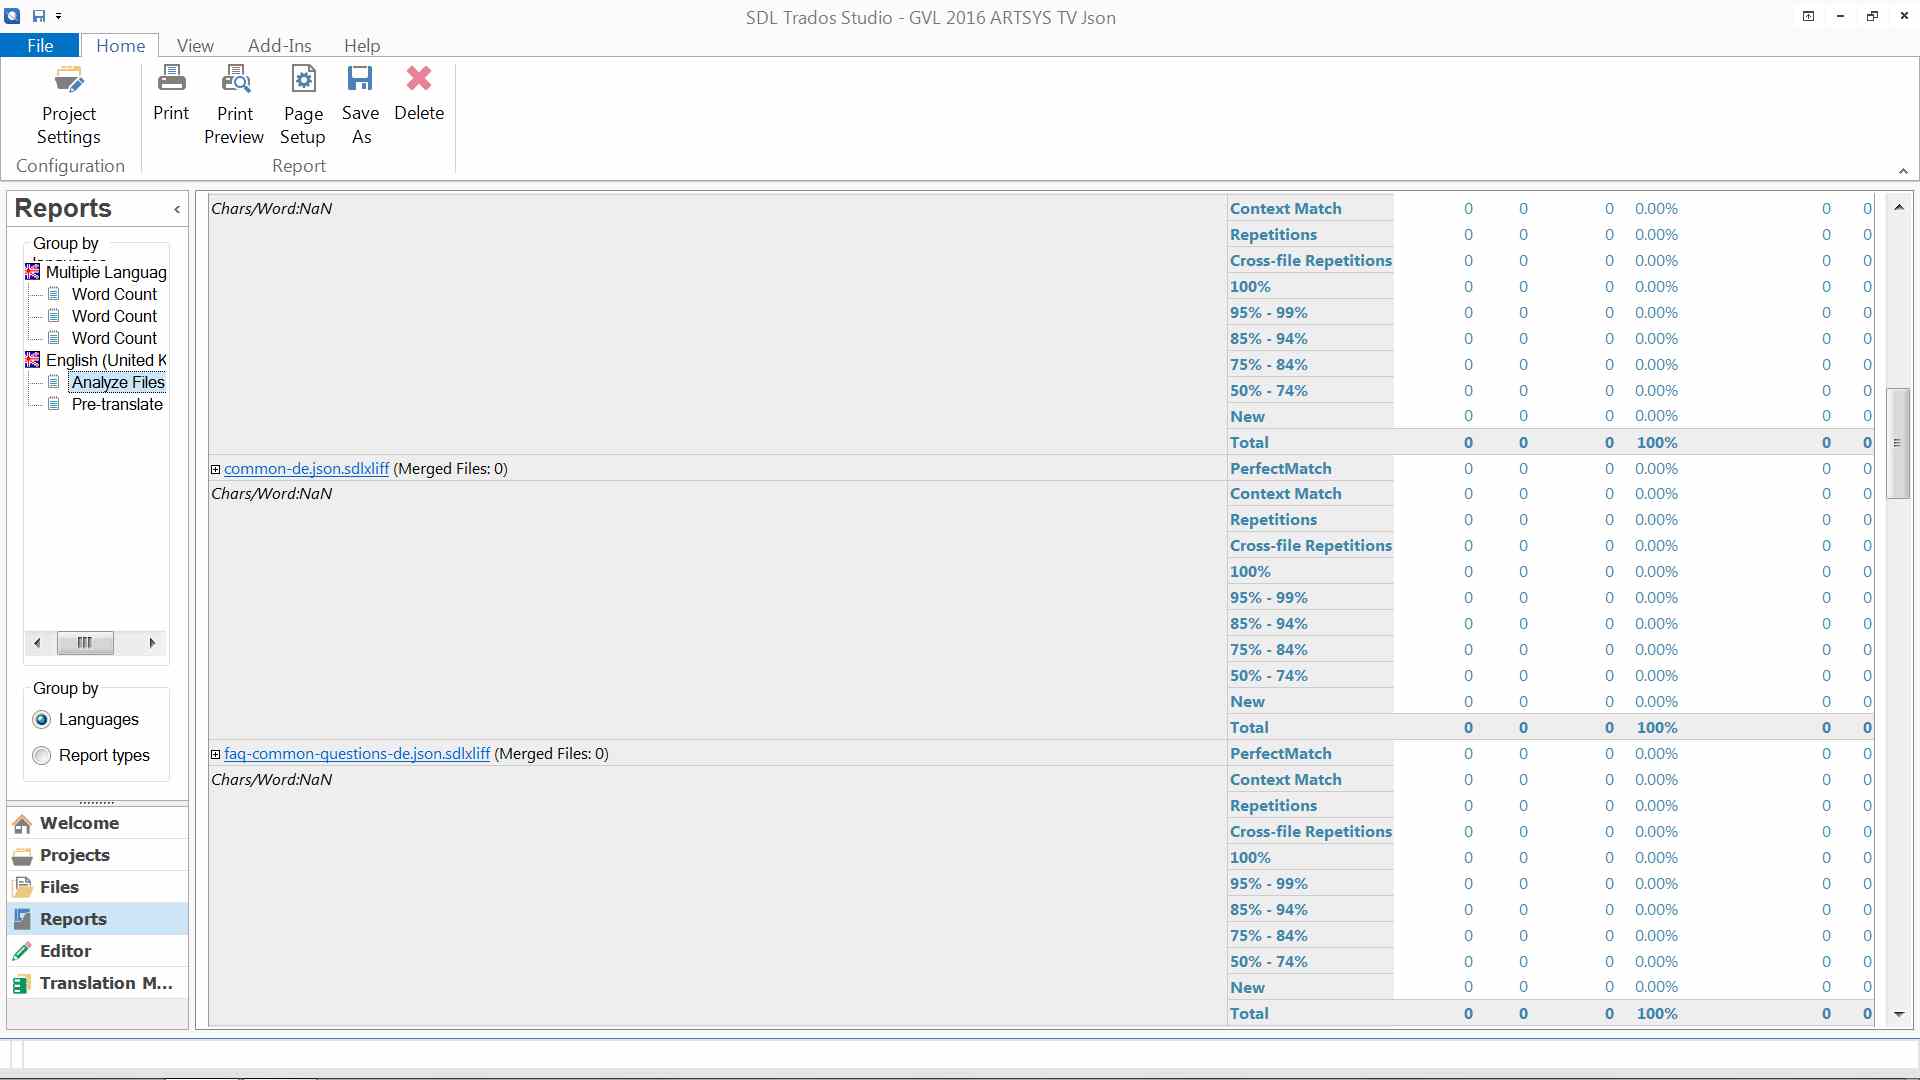
Task: Select second Word Count report
Action: [x=114, y=316]
